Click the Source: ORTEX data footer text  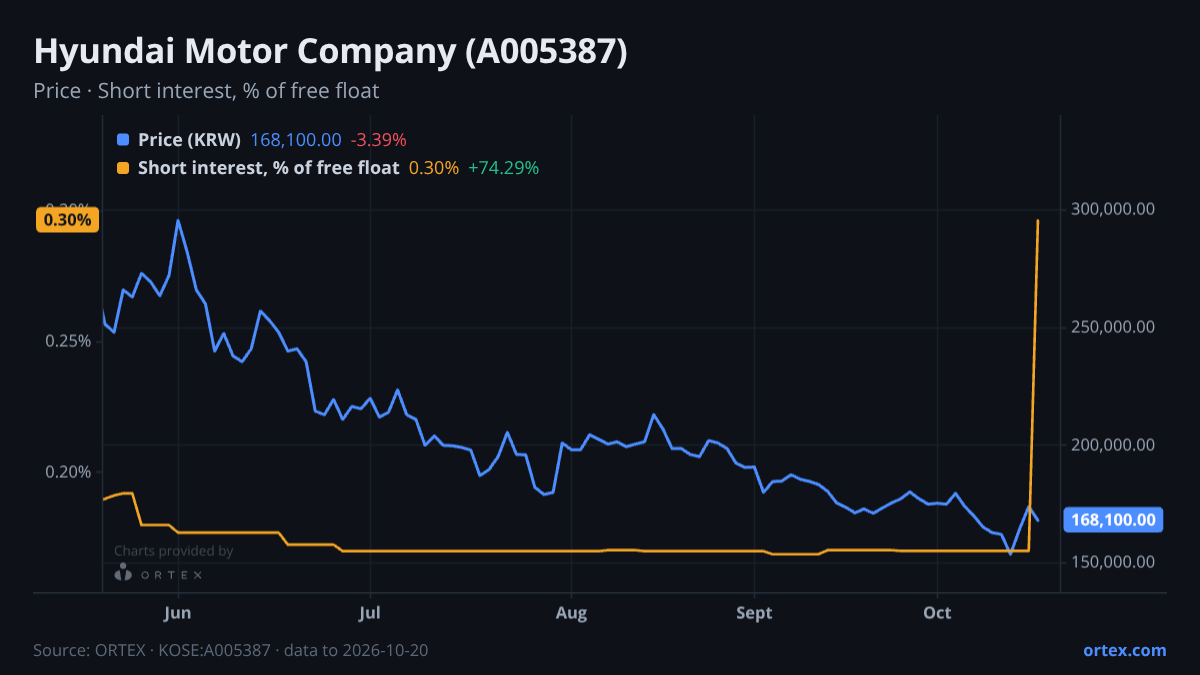tap(231, 650)
